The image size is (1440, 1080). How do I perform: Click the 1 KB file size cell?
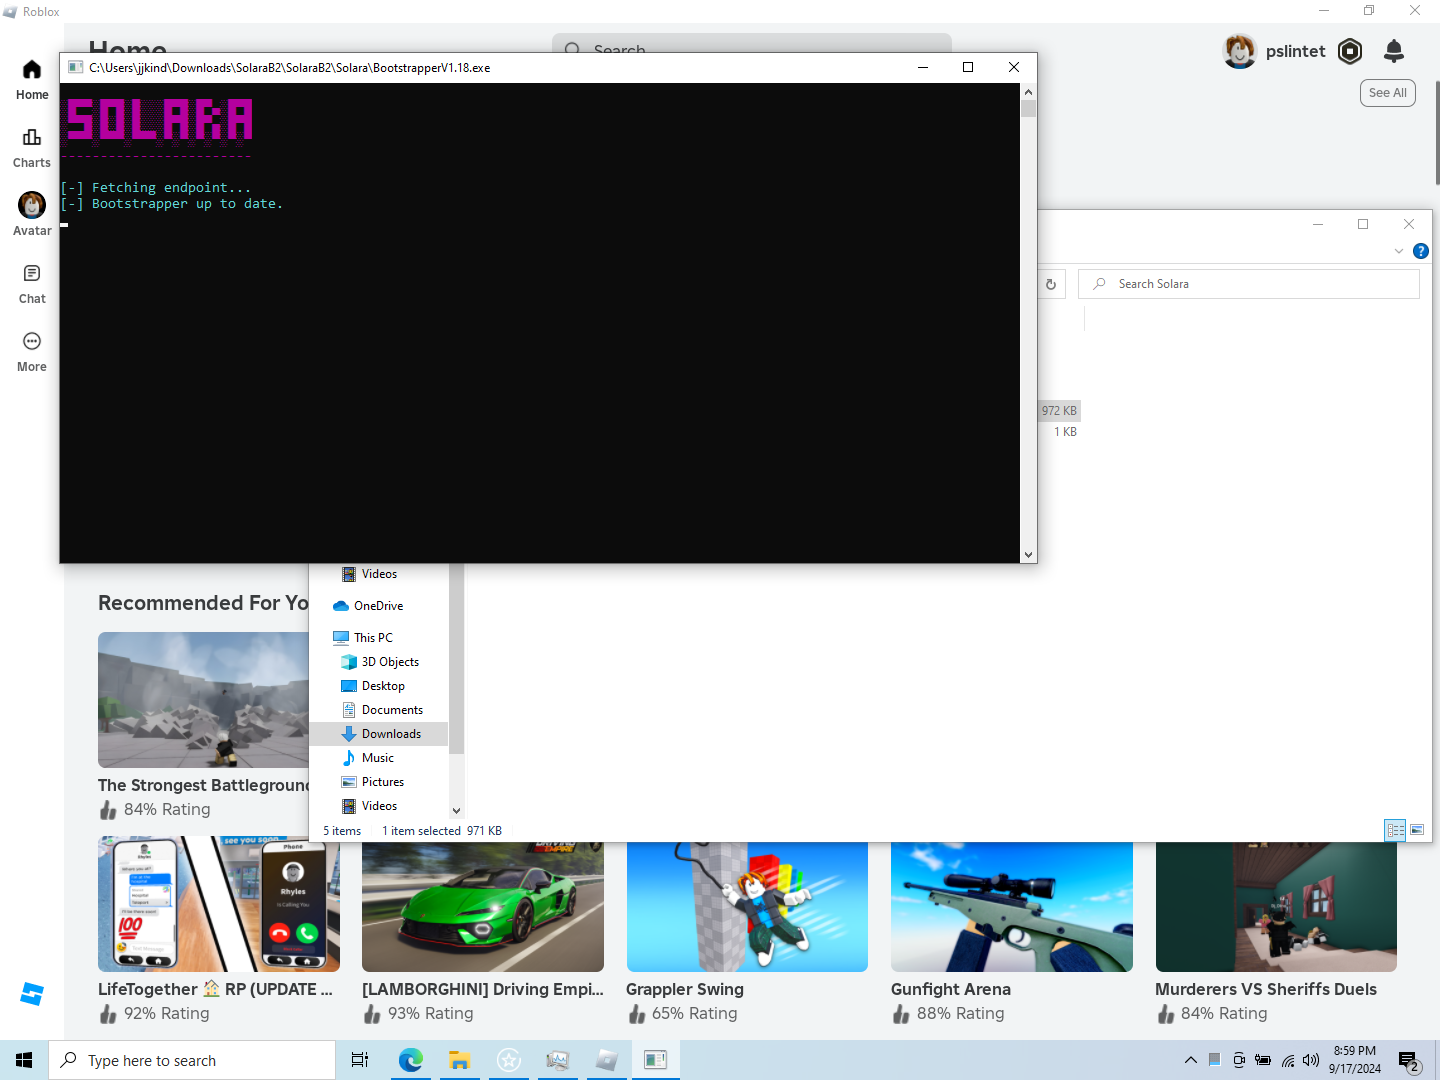pos(1065,432)
